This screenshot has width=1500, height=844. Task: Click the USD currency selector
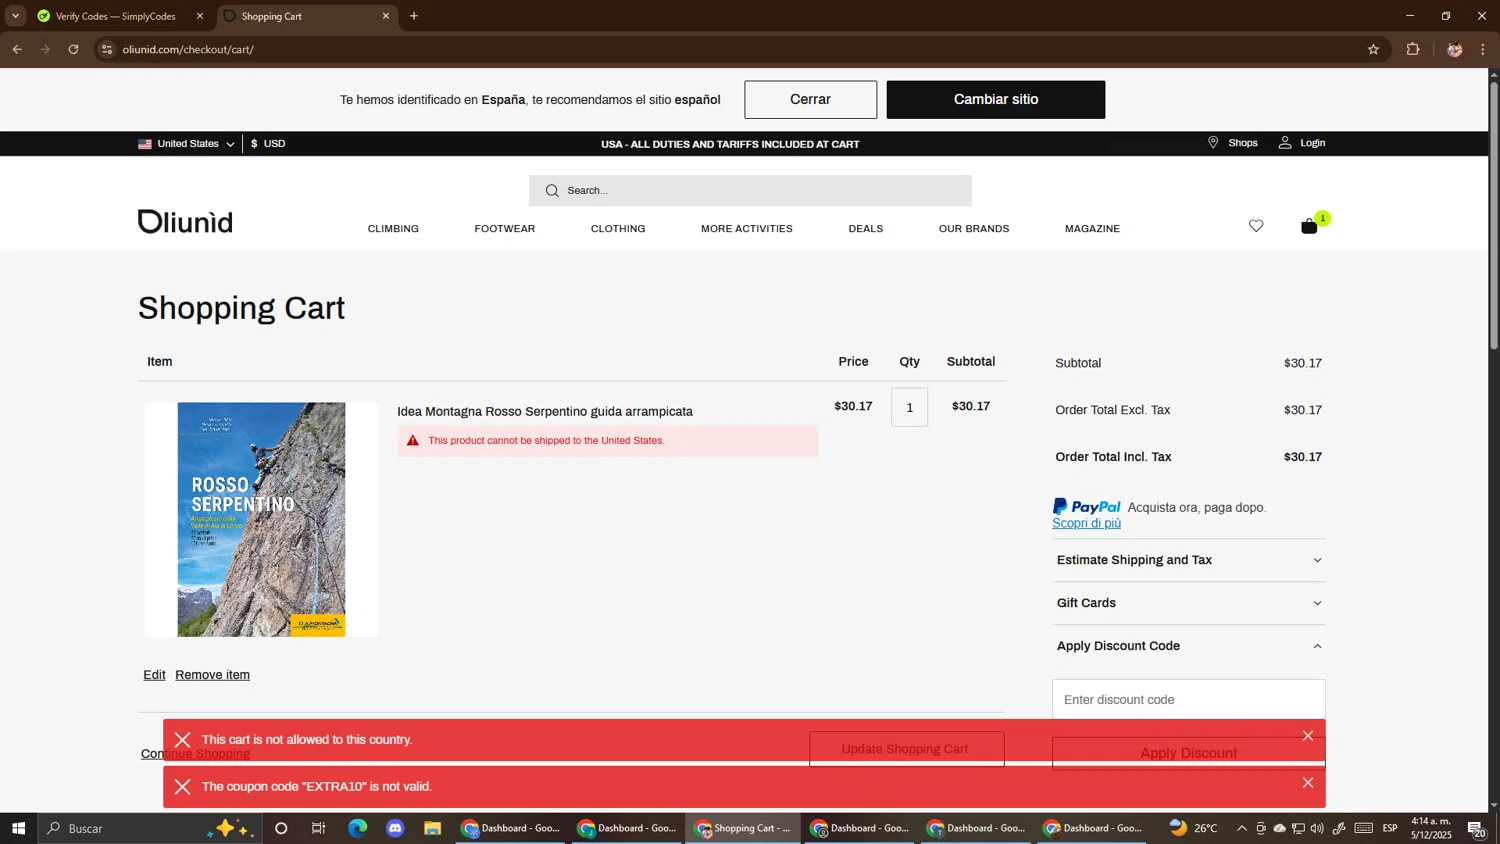point(268,144)
